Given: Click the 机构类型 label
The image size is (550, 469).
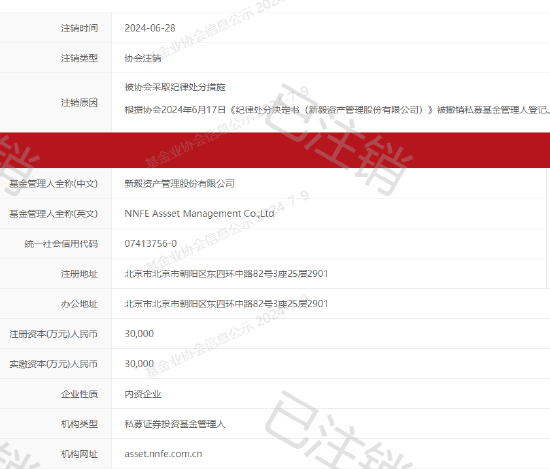Looking at the screenshot, I should pos(79,424).
